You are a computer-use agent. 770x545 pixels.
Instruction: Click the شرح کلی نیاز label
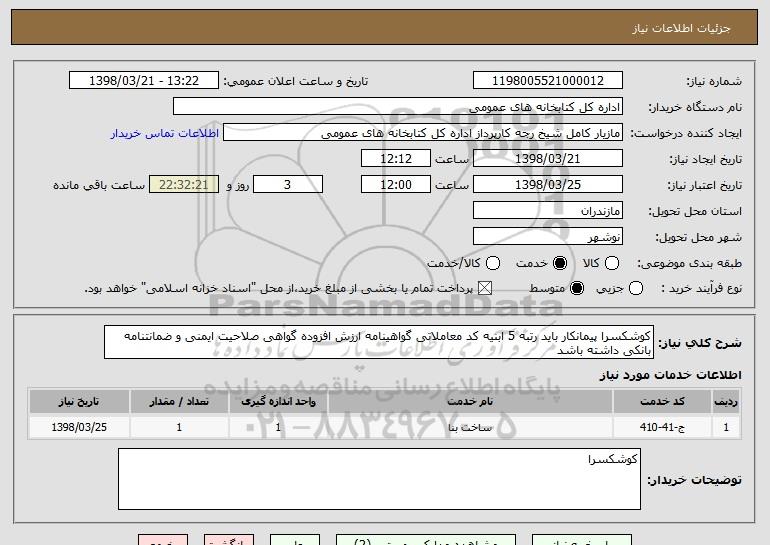pyautogui.click(x=700, y=343)
